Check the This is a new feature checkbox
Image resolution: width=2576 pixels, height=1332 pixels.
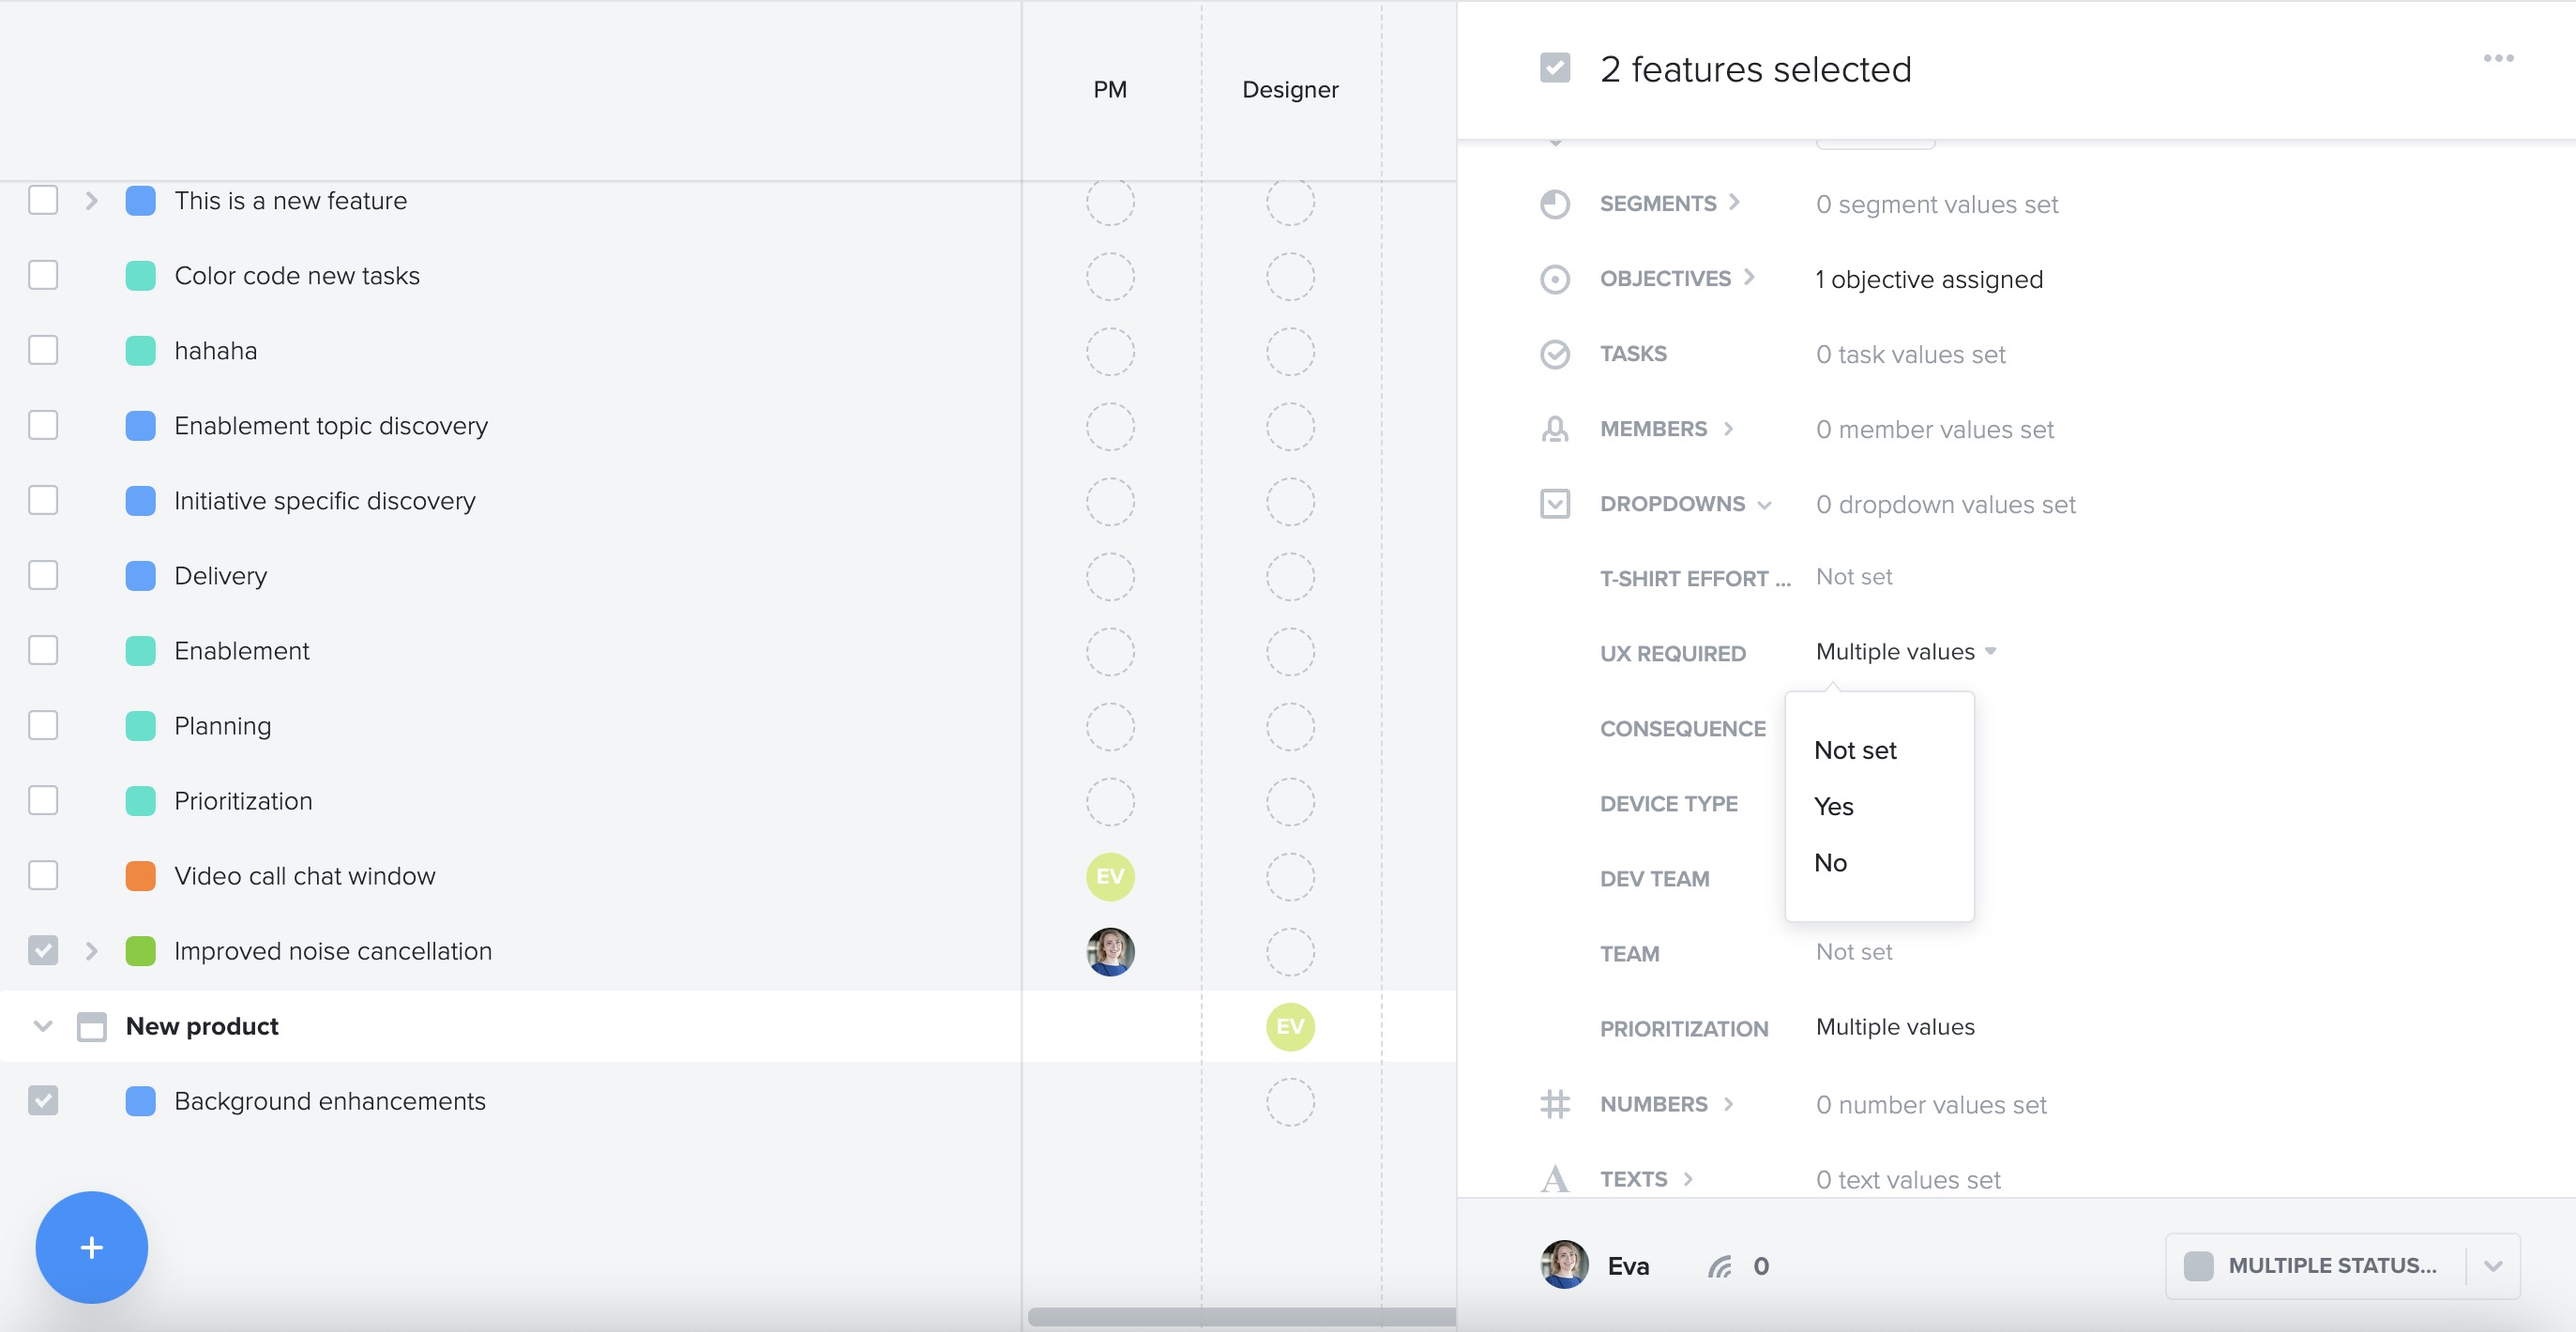tap(43, 200)
